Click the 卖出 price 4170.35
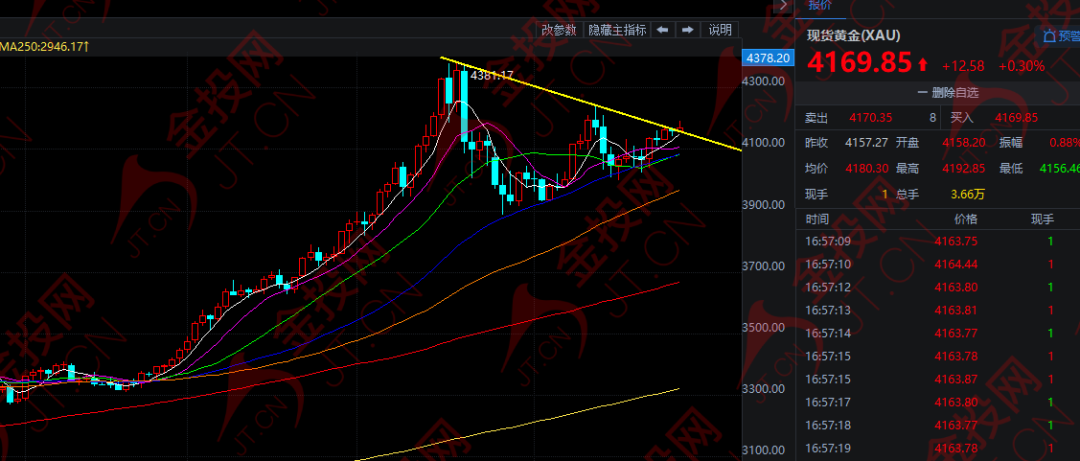This screenshot has height=461, width=1080. coord(870,118)
